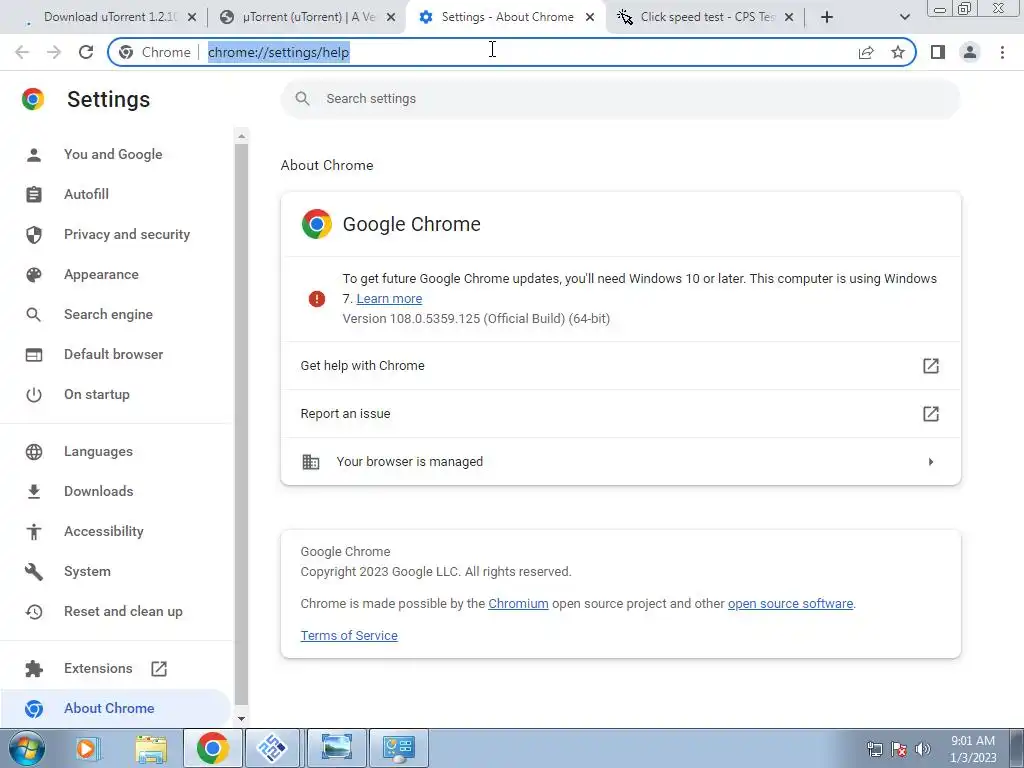The image size is (1024, 768).
Task: Click the Search settings field
Action: [x=620, y=99]
